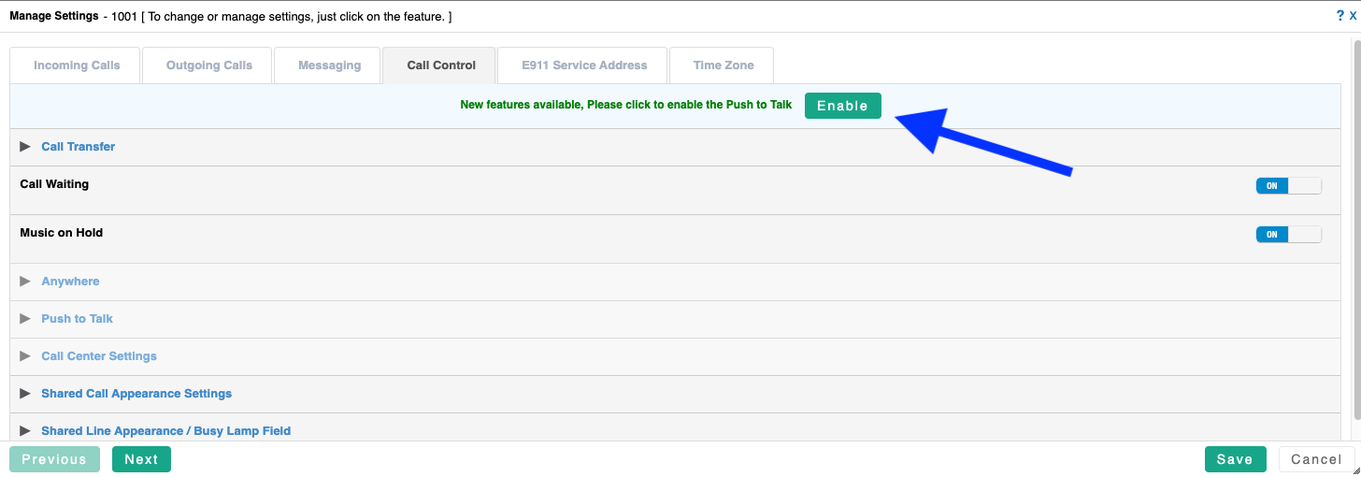Select the Messaging tab
Screen dimensions: 1361x477
pos(329,65)
